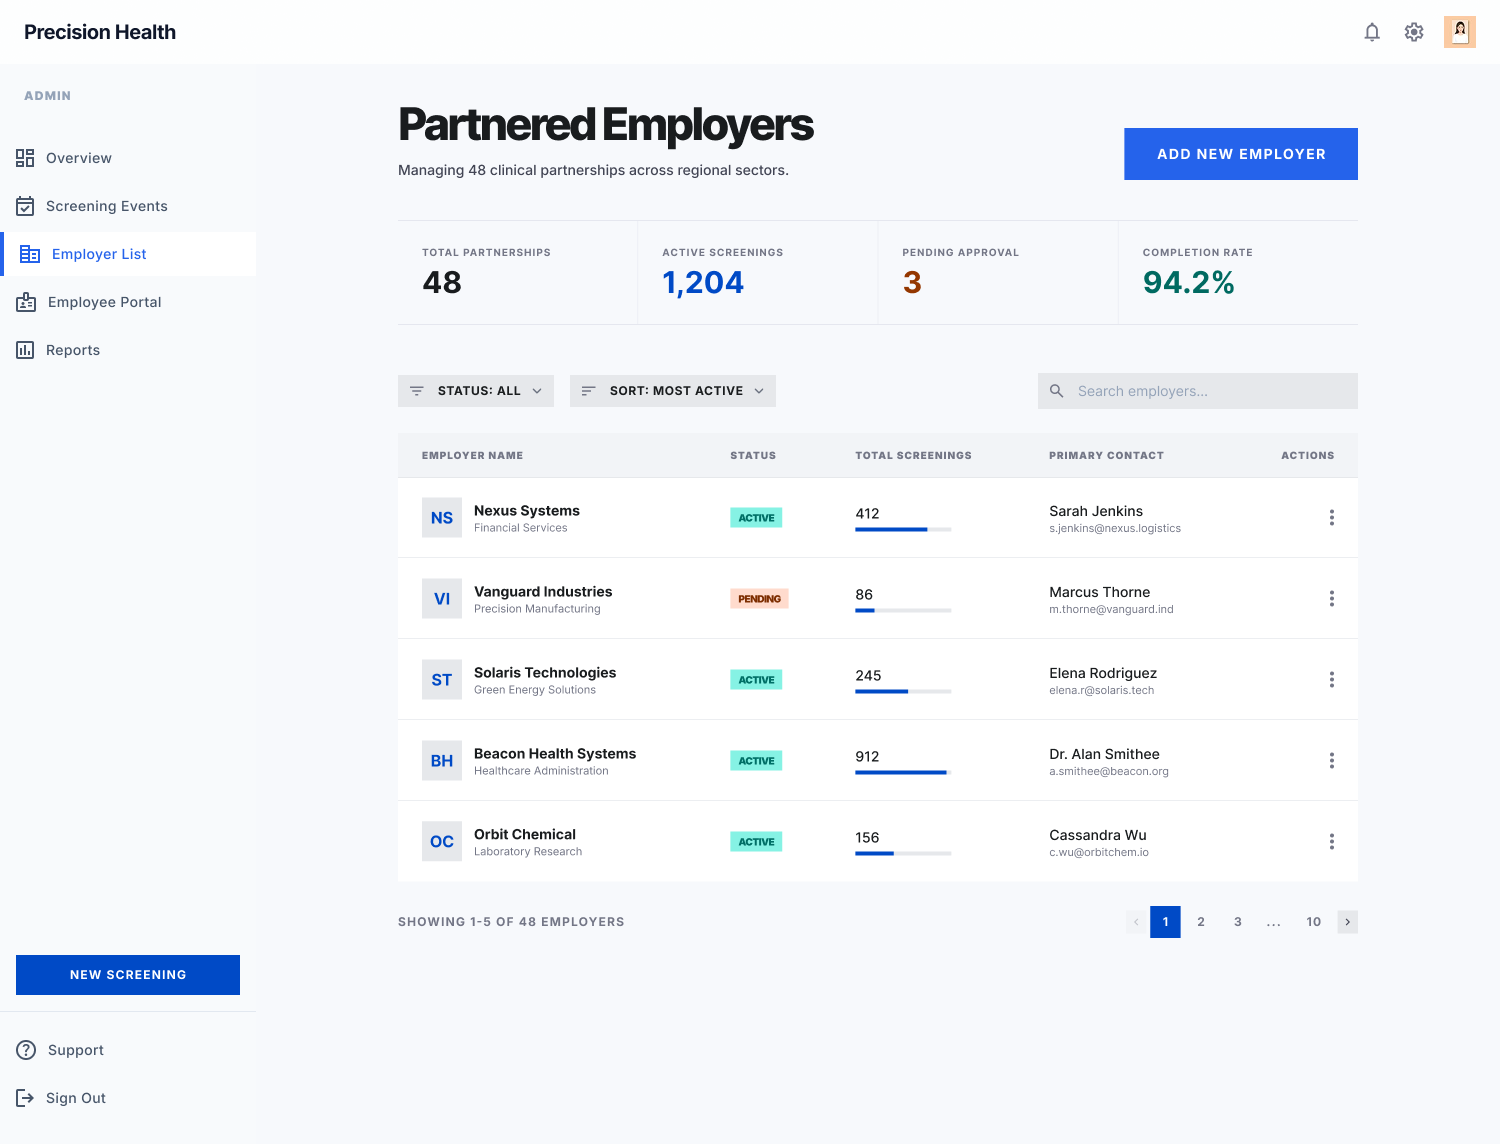Go to page 3

coord(1238,922)
